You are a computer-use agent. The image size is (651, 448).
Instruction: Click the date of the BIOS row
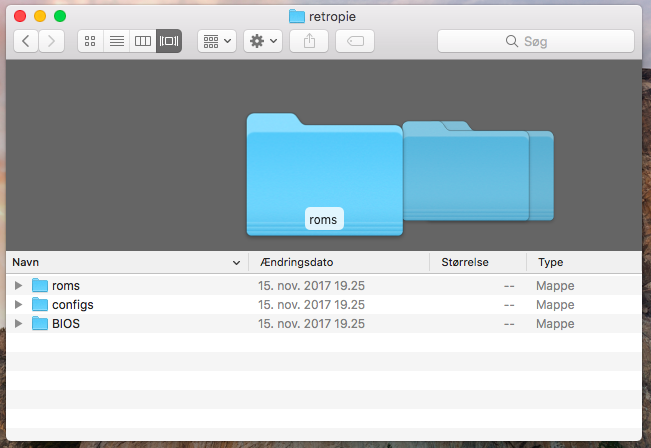click(x=311, y=324)
